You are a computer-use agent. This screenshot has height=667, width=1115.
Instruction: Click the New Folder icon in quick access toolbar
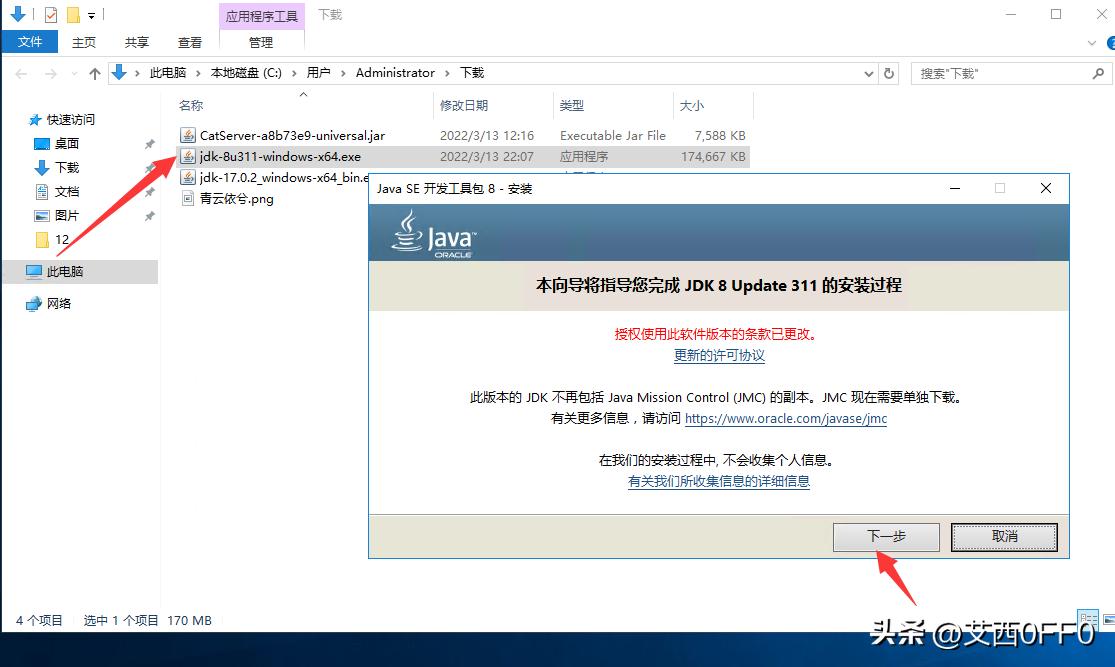coord(72,14)
